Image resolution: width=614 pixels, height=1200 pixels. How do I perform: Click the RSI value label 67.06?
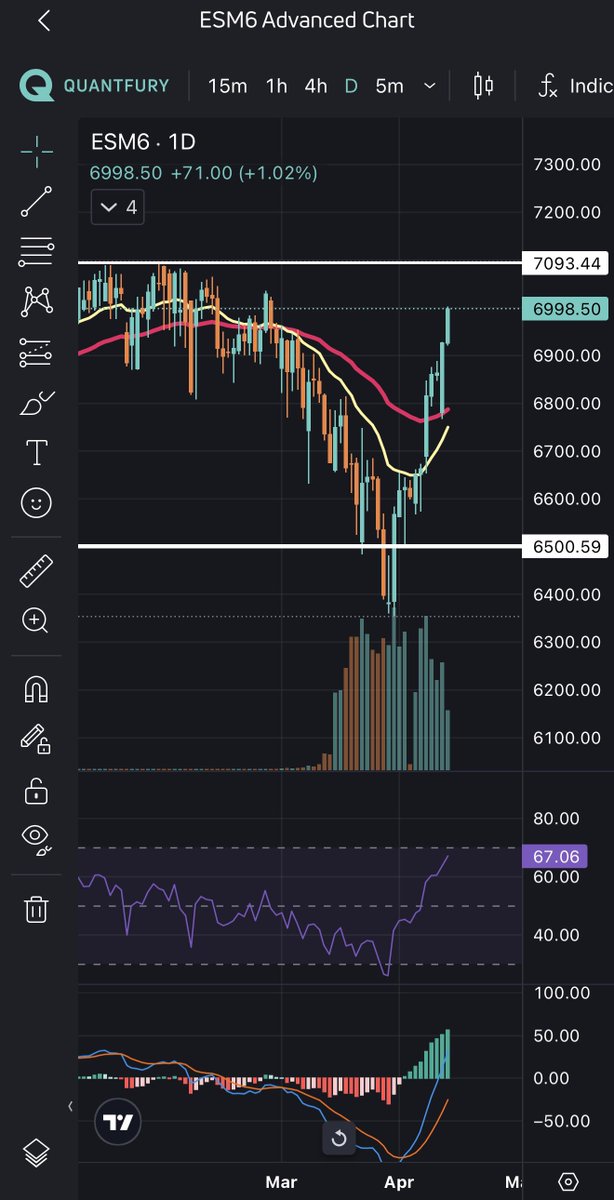[555, 856]
